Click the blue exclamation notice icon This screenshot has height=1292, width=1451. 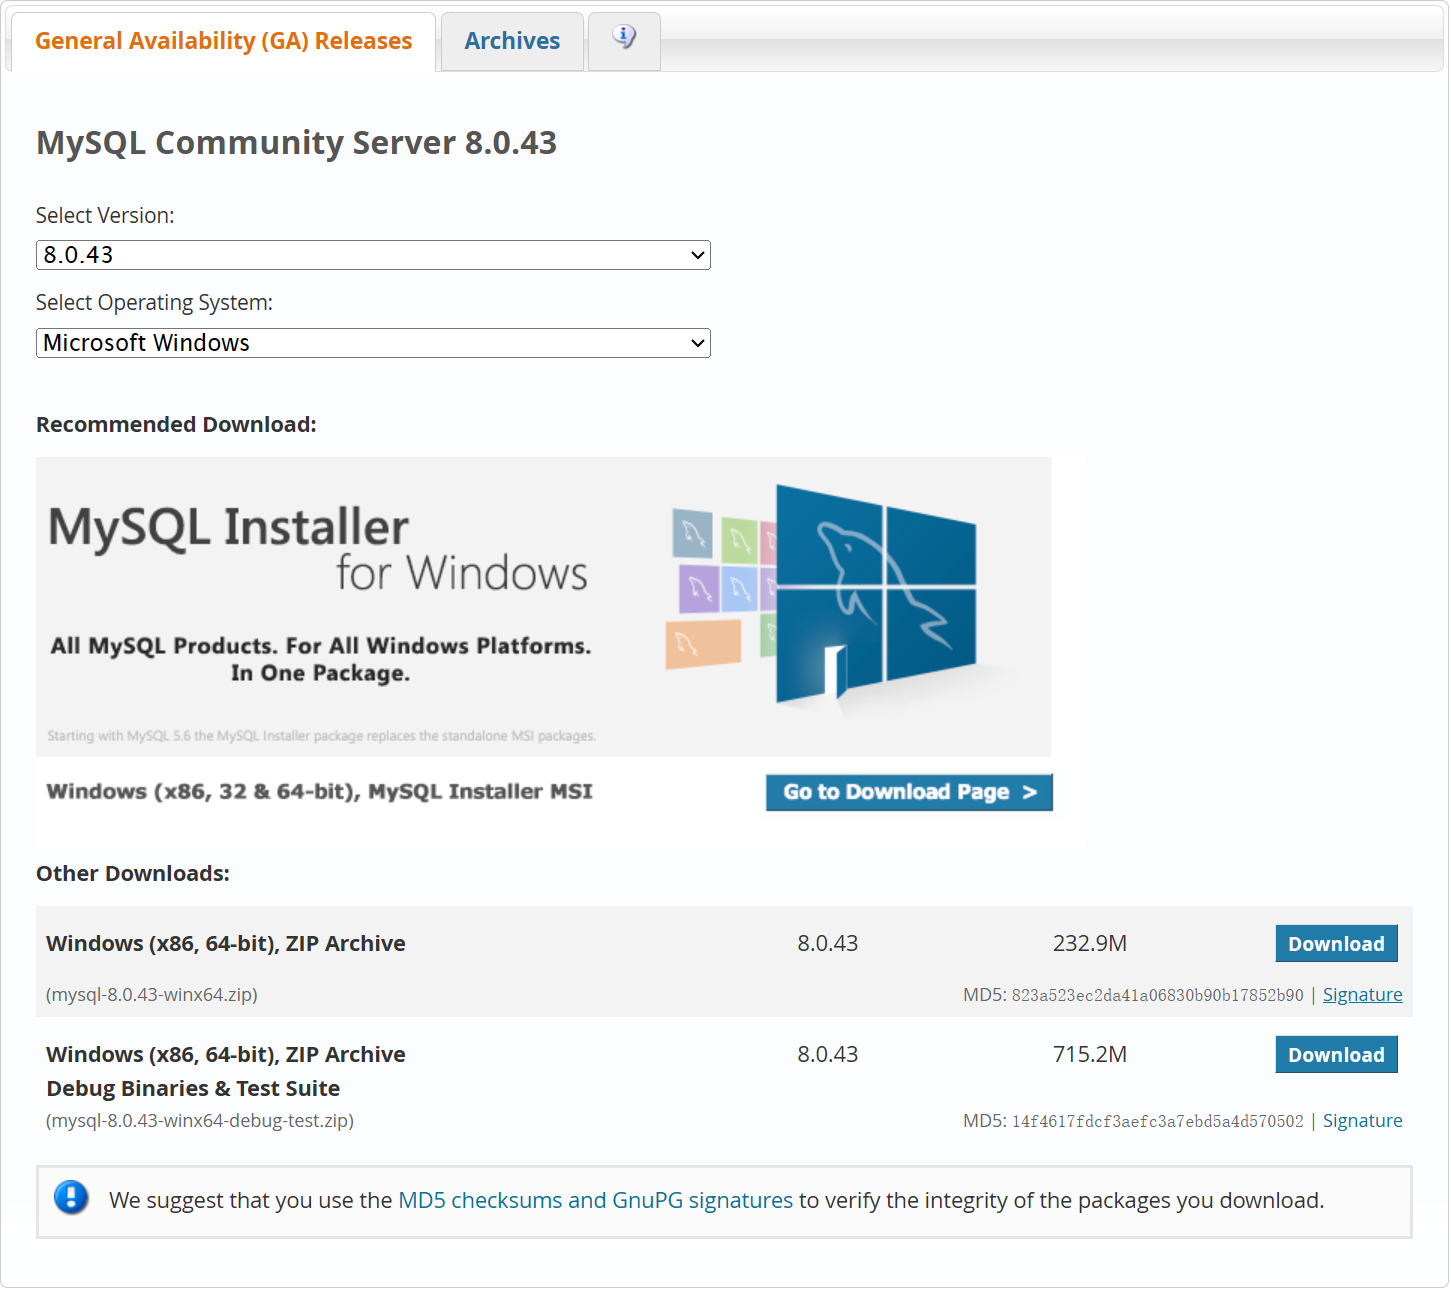click(x=71, y=1197)
